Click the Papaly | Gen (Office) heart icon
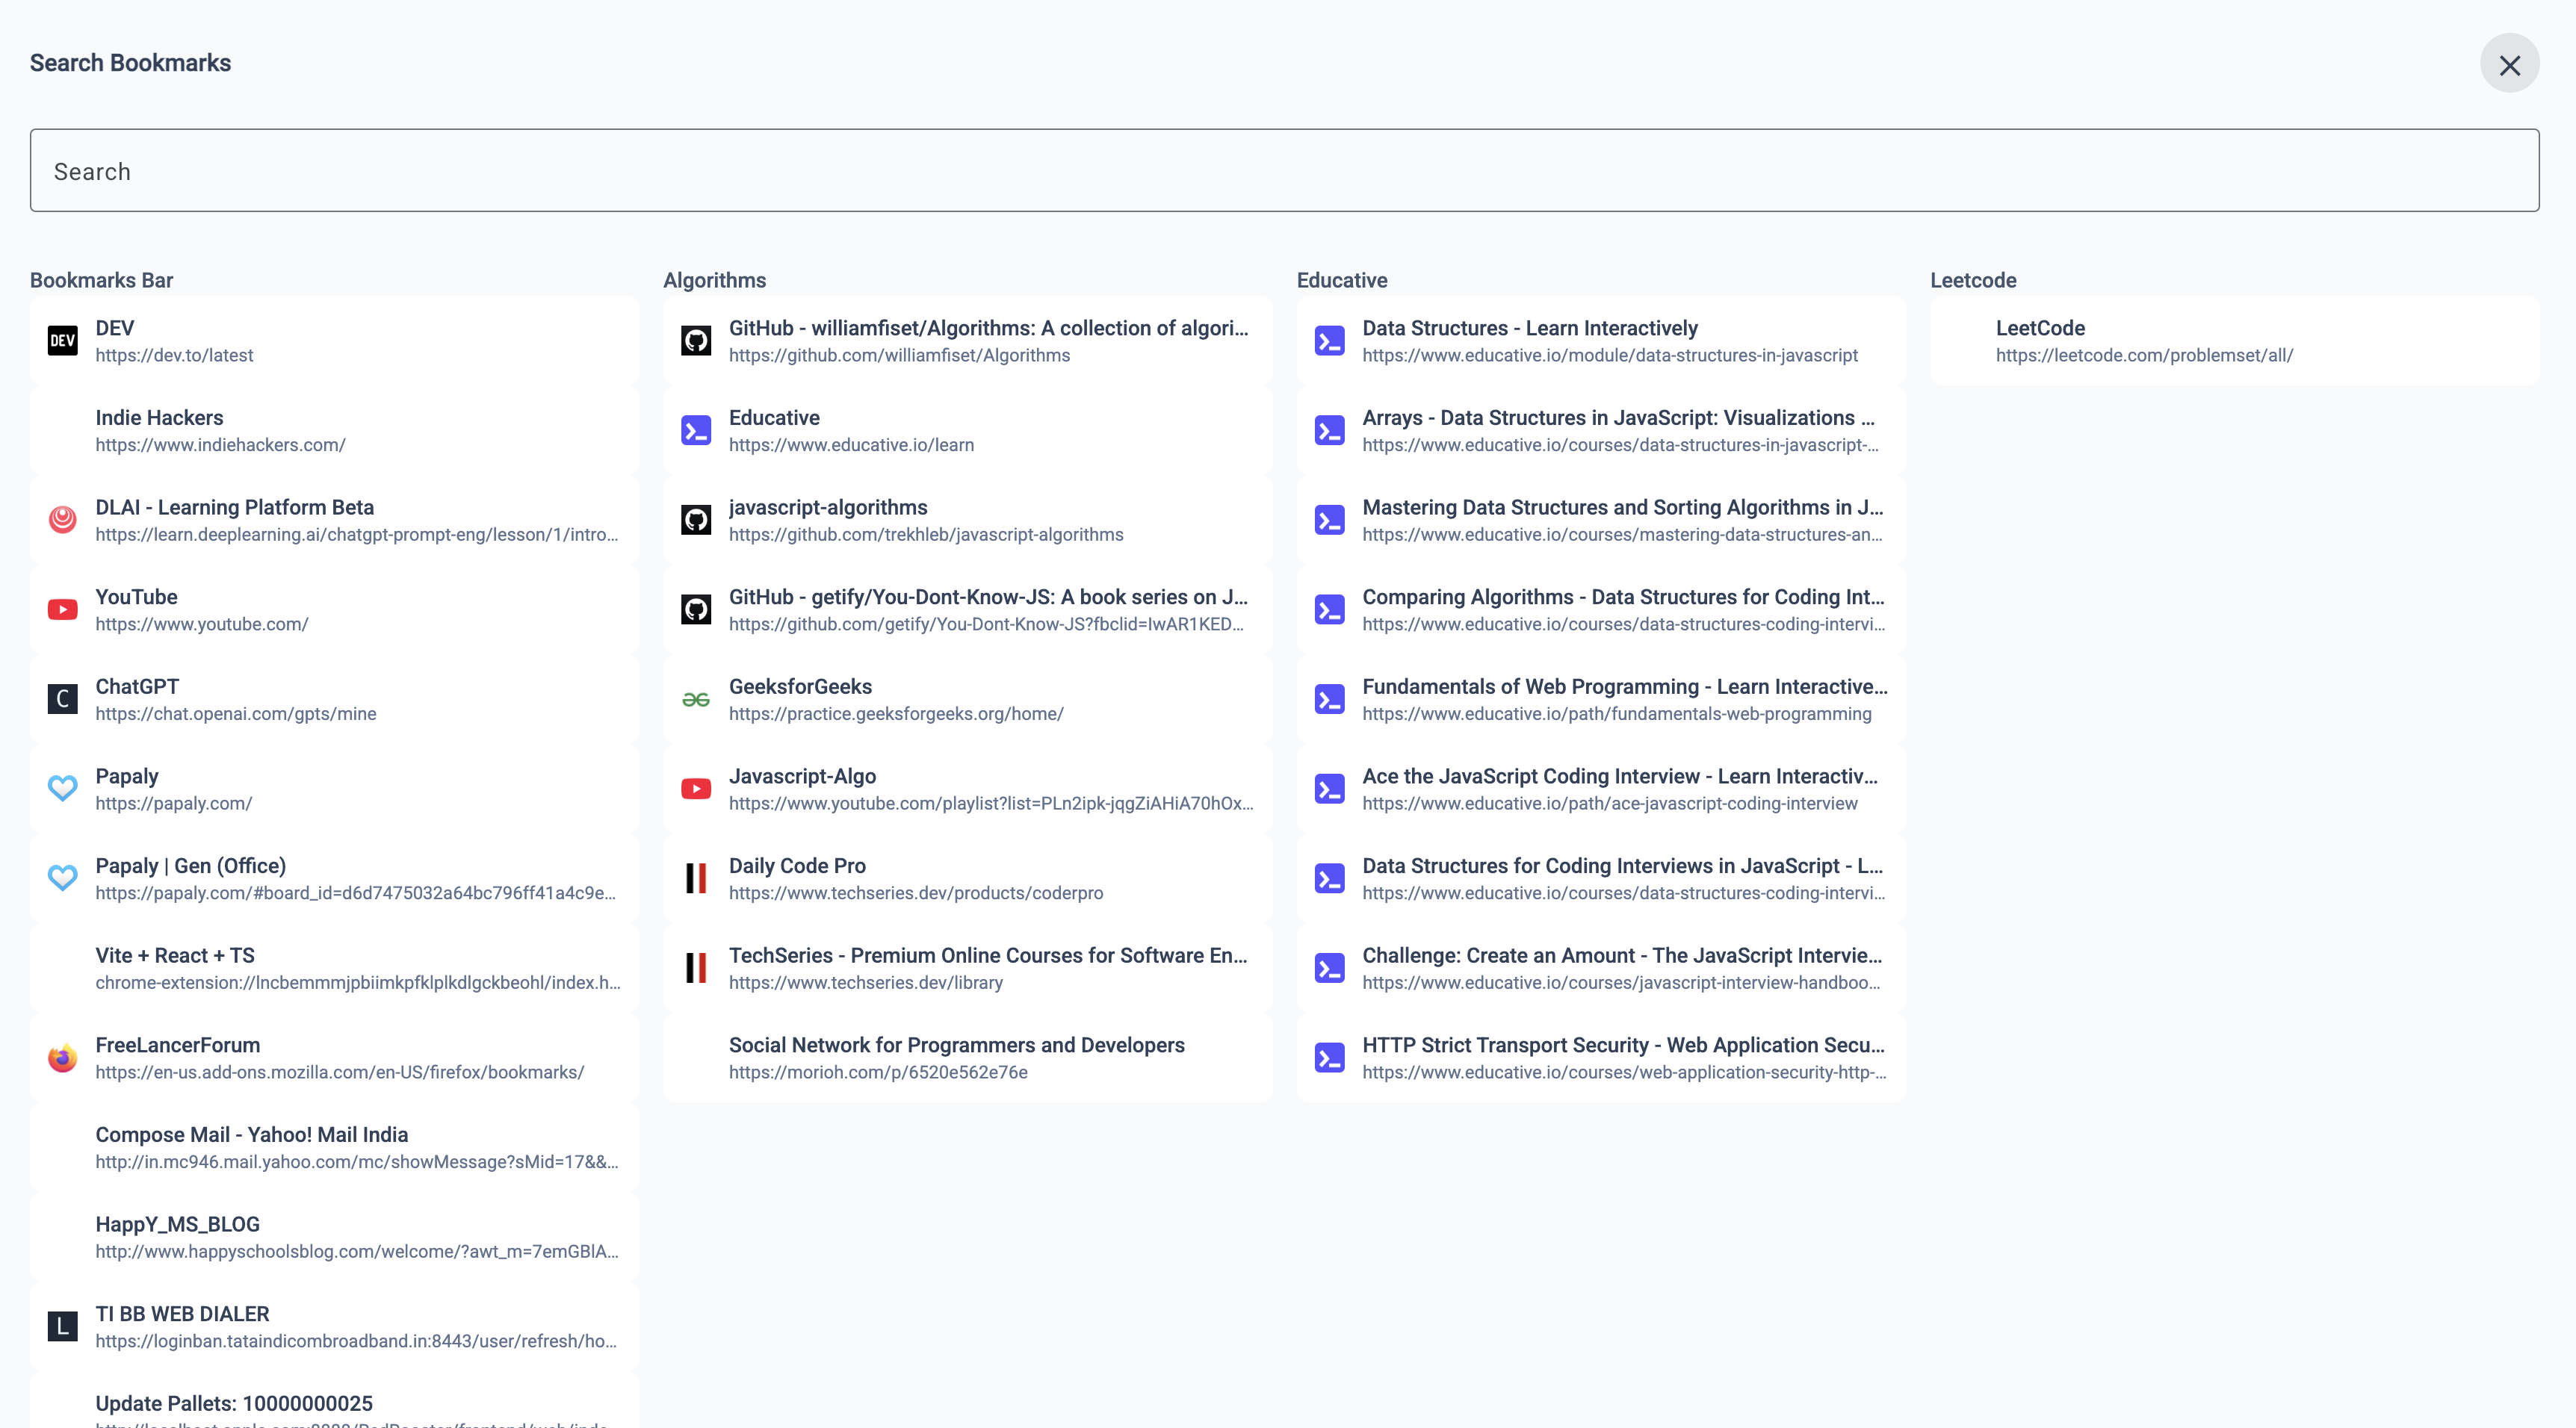This screenshot has width=2576, height=1428. (63, 878)
